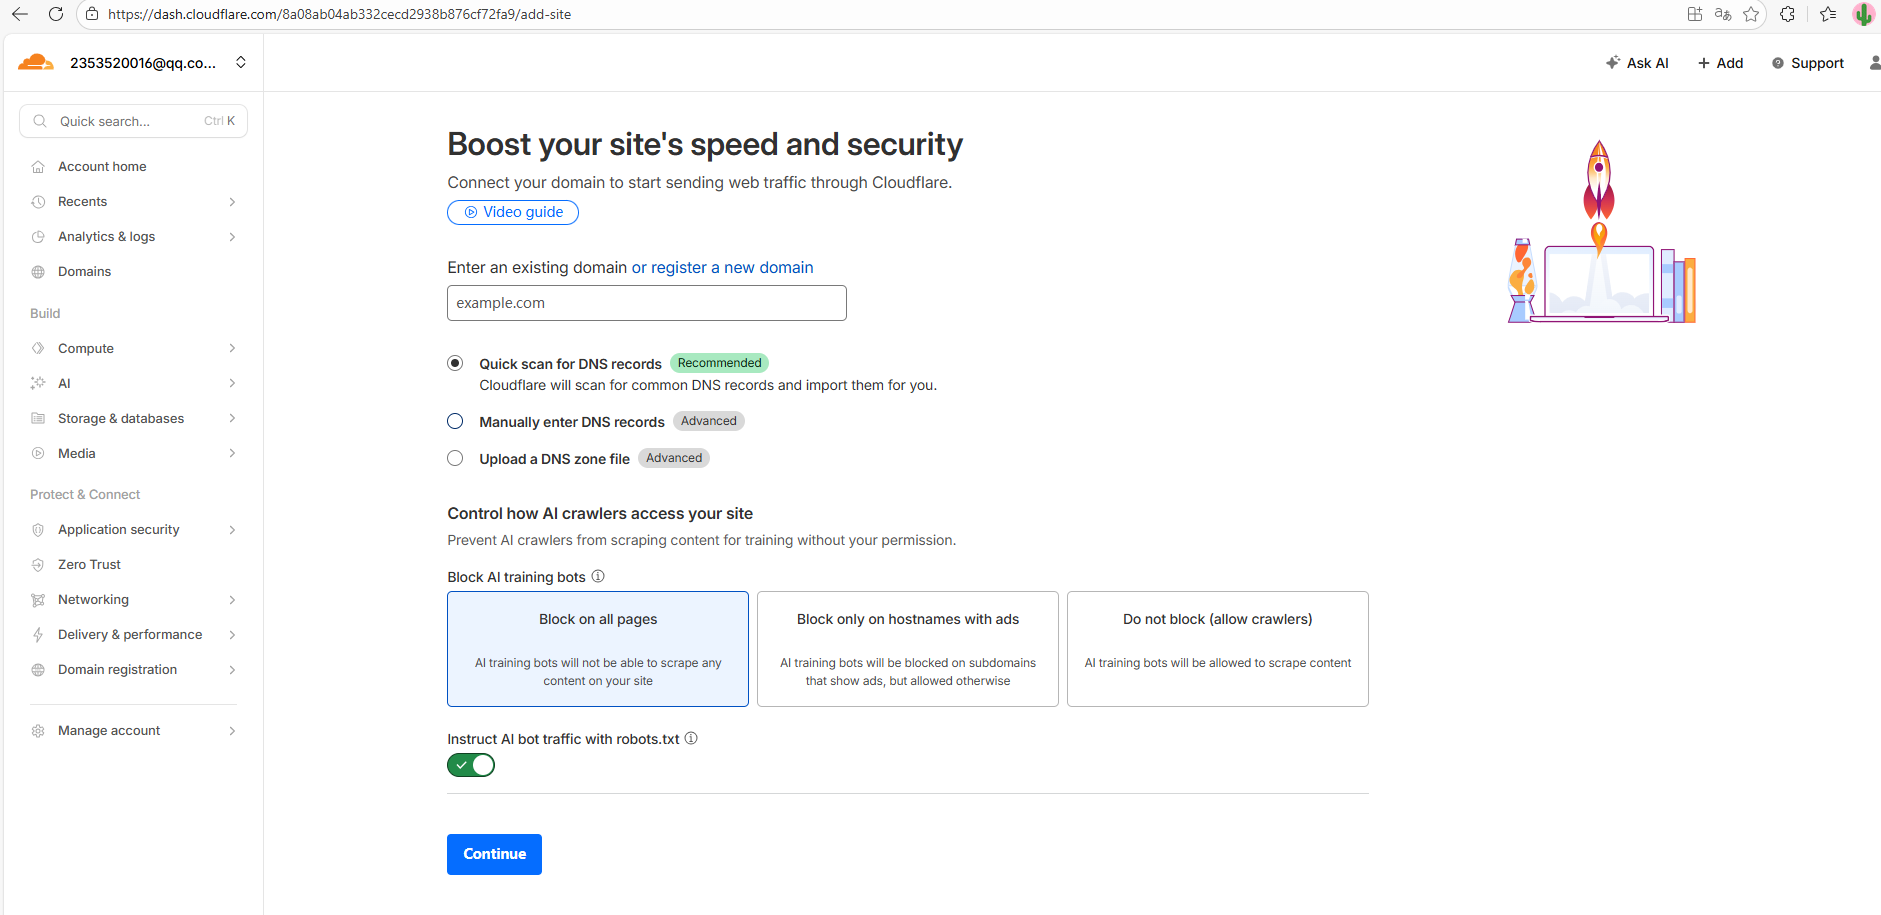This screenshot has height=915, width=1881.
Task: Open the account switcher dropdown
Action: [x=241, y=62]
